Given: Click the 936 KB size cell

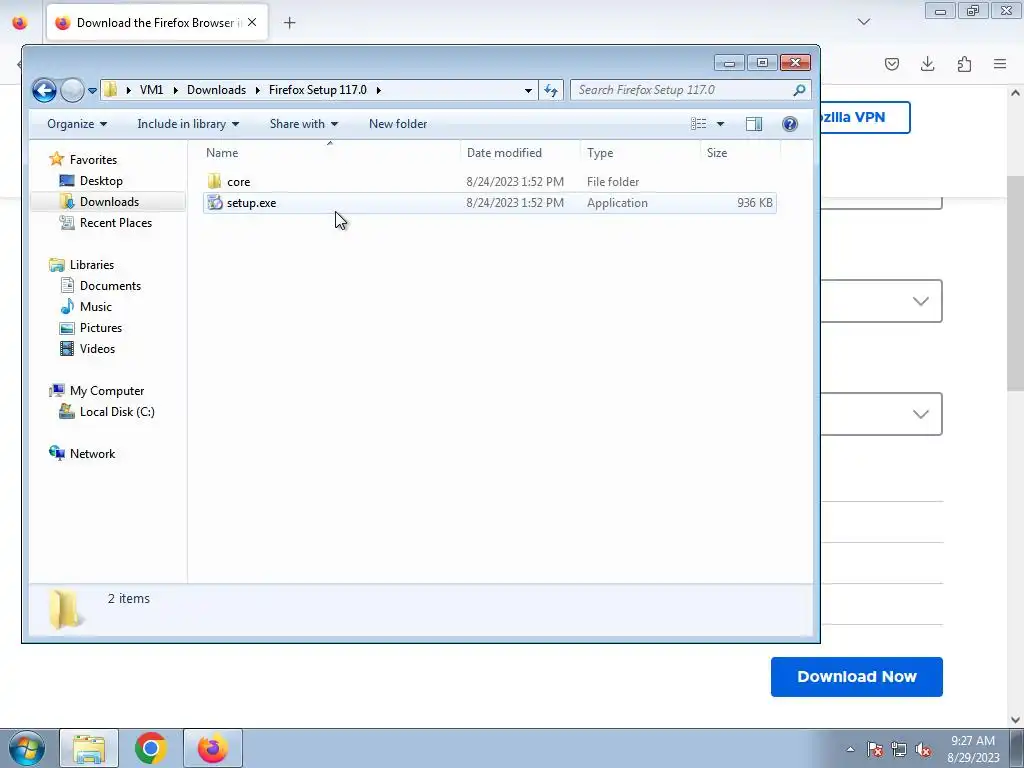Looking at the screenshot, I should coord(754,203).
